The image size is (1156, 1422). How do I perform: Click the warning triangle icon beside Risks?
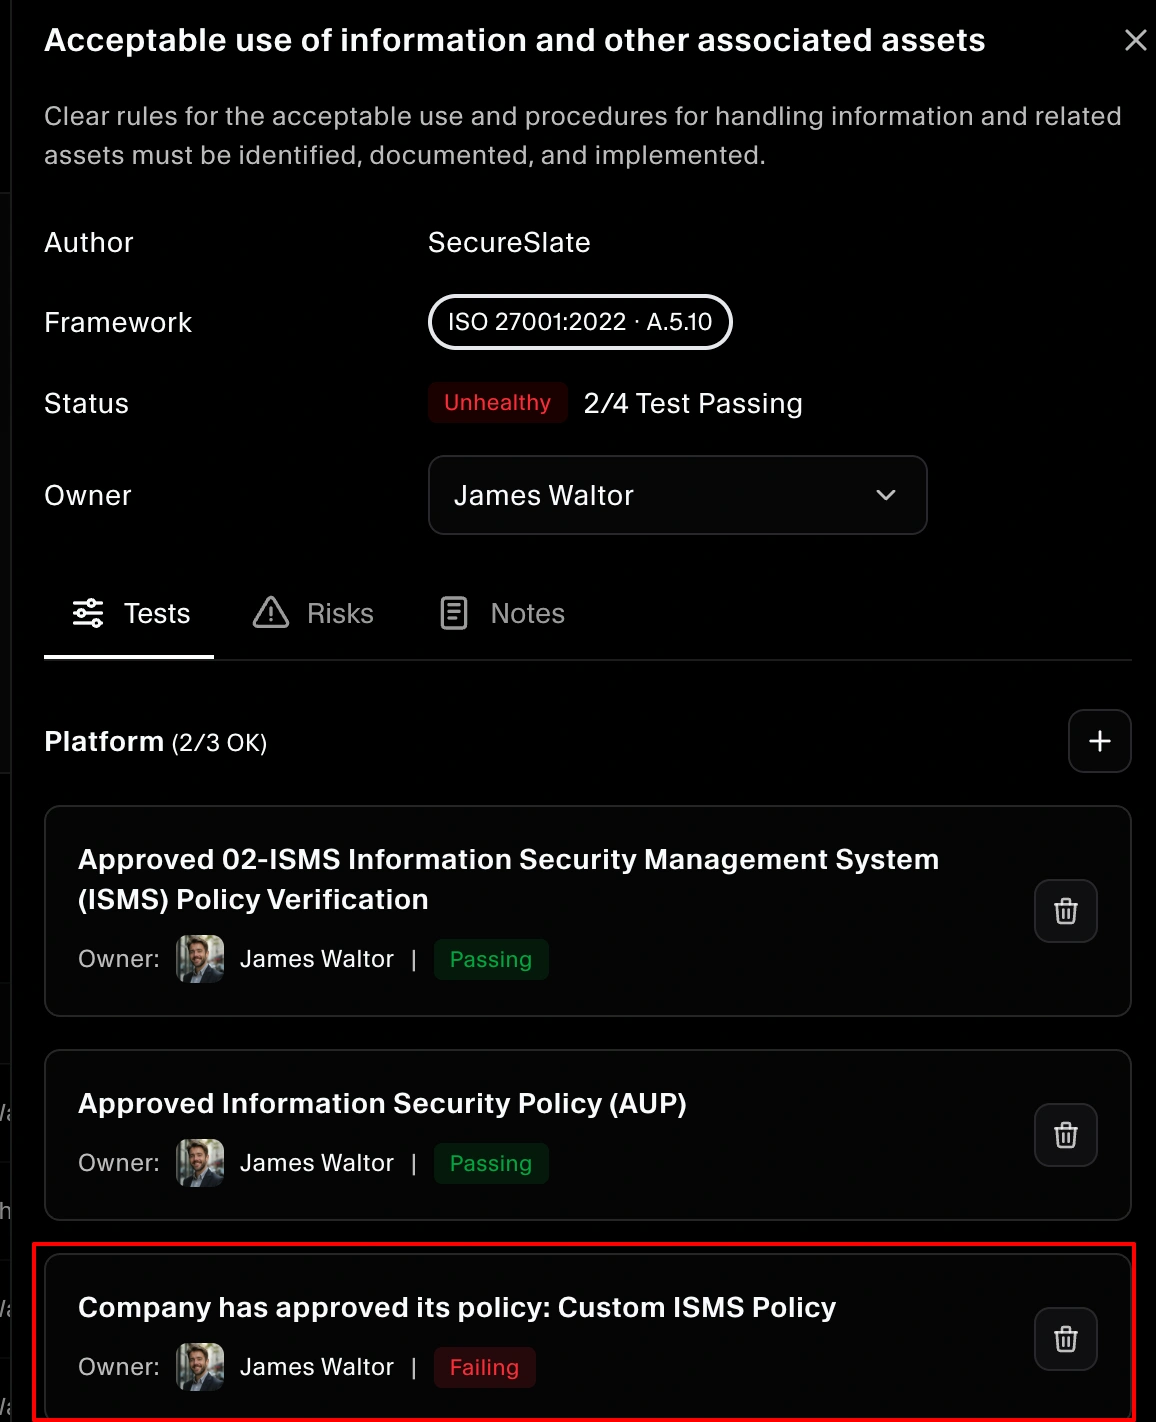click(270, 613)
